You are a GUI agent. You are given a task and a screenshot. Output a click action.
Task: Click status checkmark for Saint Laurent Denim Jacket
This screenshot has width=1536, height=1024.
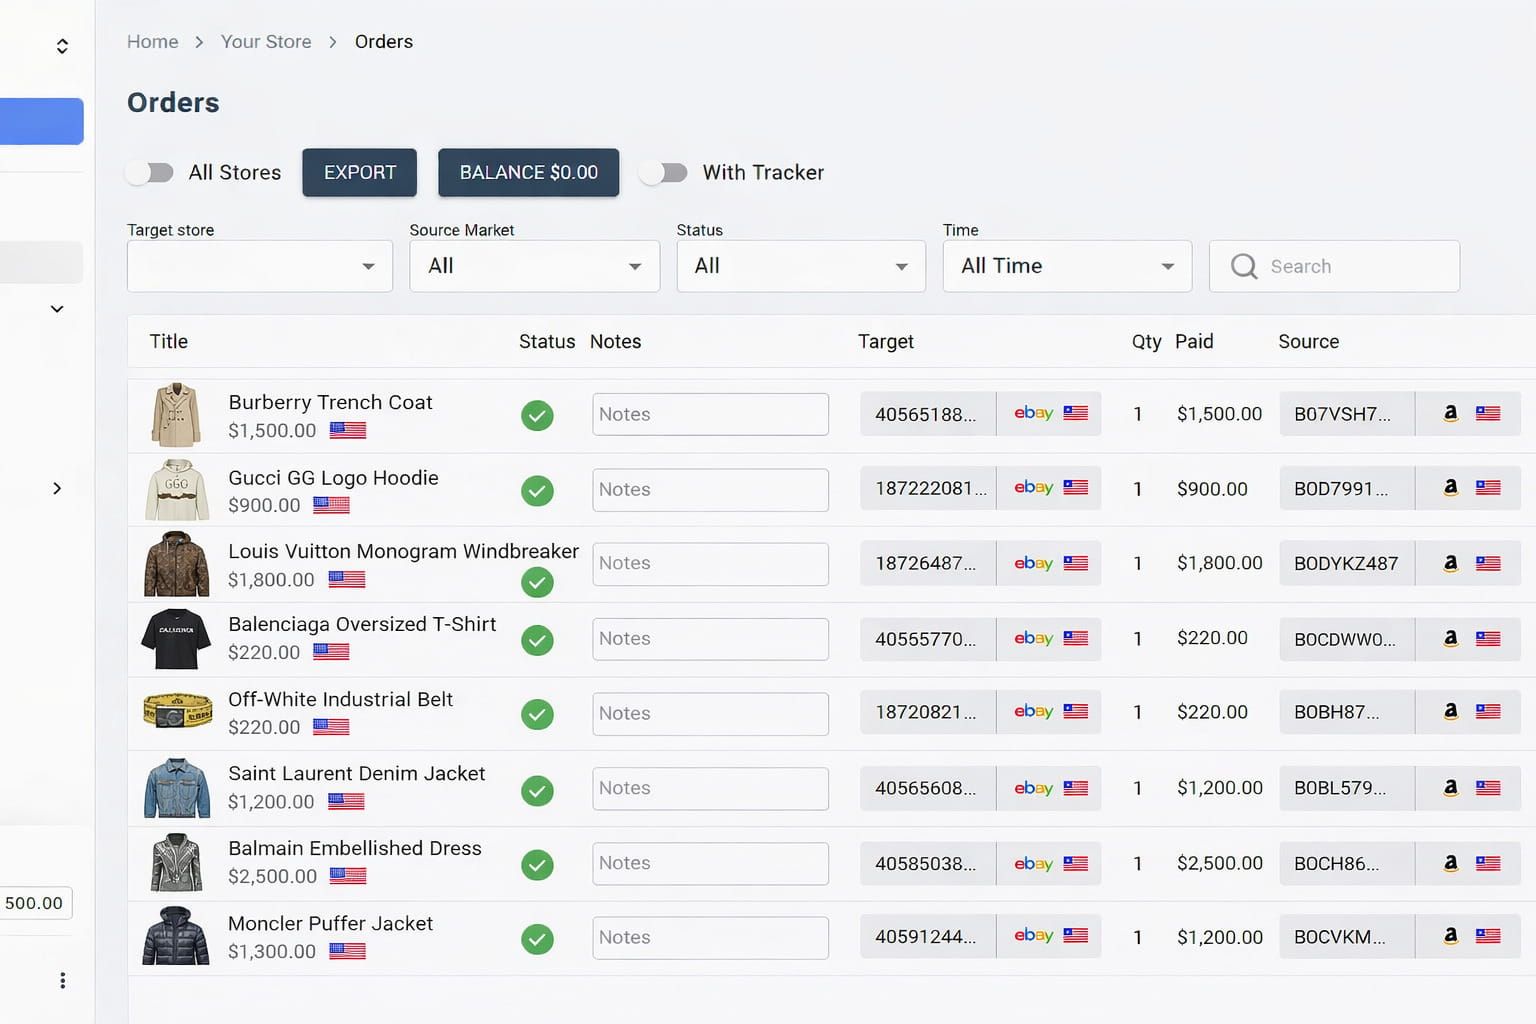(537, 791)
